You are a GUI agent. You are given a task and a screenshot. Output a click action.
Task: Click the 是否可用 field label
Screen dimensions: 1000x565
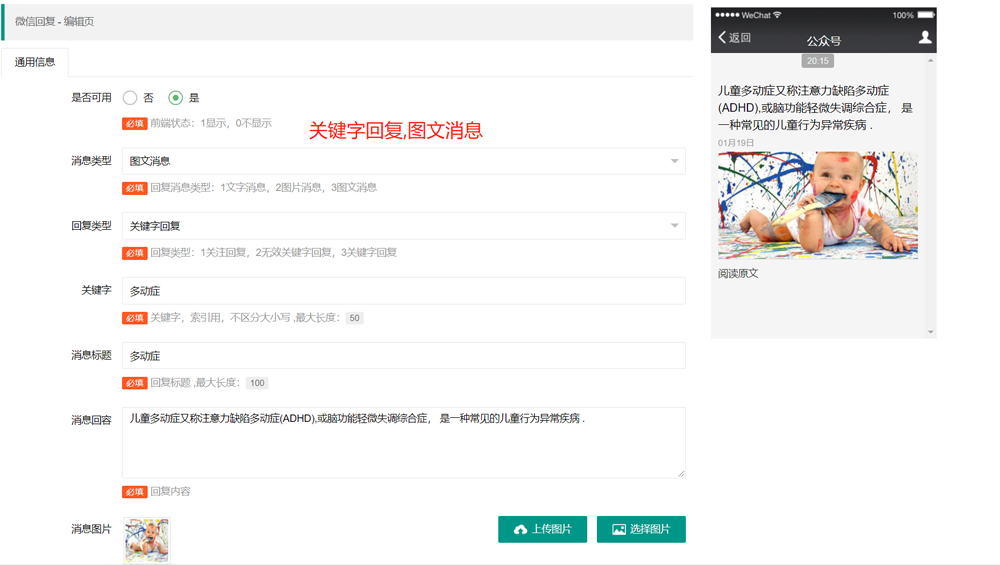click(91, 98)
